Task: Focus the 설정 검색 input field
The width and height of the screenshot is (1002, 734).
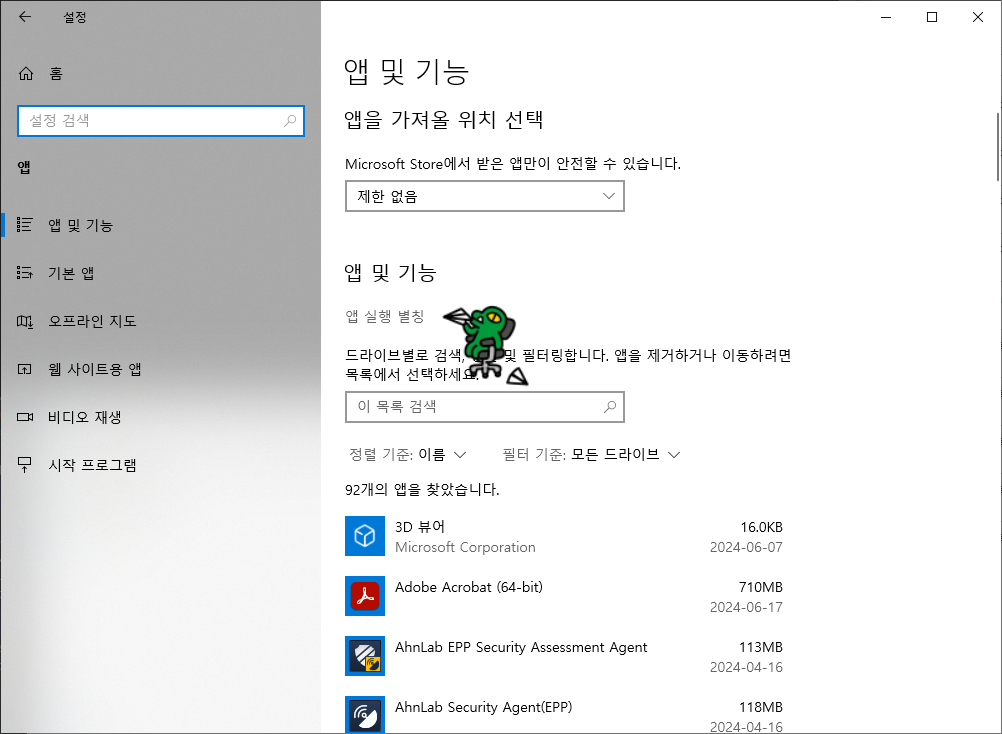Action: [x=161, y=121]
